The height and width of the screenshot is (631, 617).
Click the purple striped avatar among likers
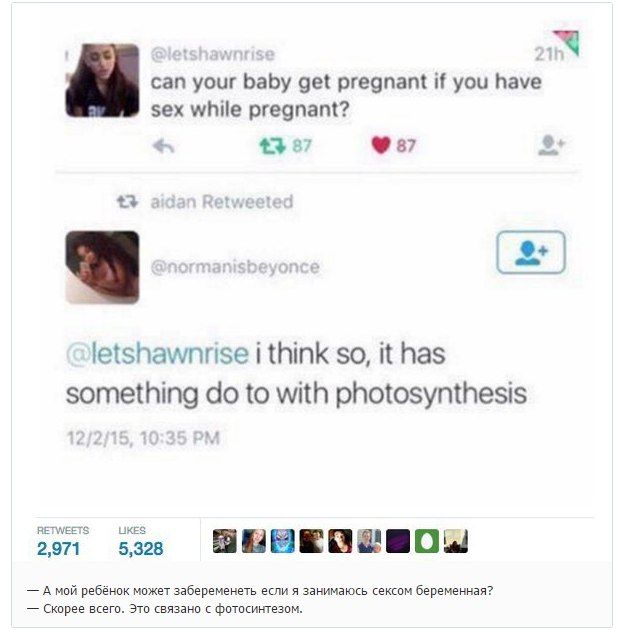pos(398,541)
